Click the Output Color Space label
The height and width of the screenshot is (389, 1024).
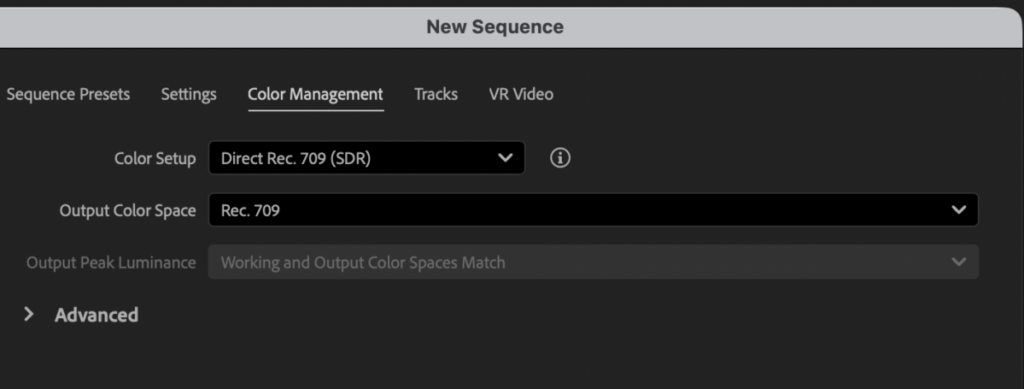point(127,211)
